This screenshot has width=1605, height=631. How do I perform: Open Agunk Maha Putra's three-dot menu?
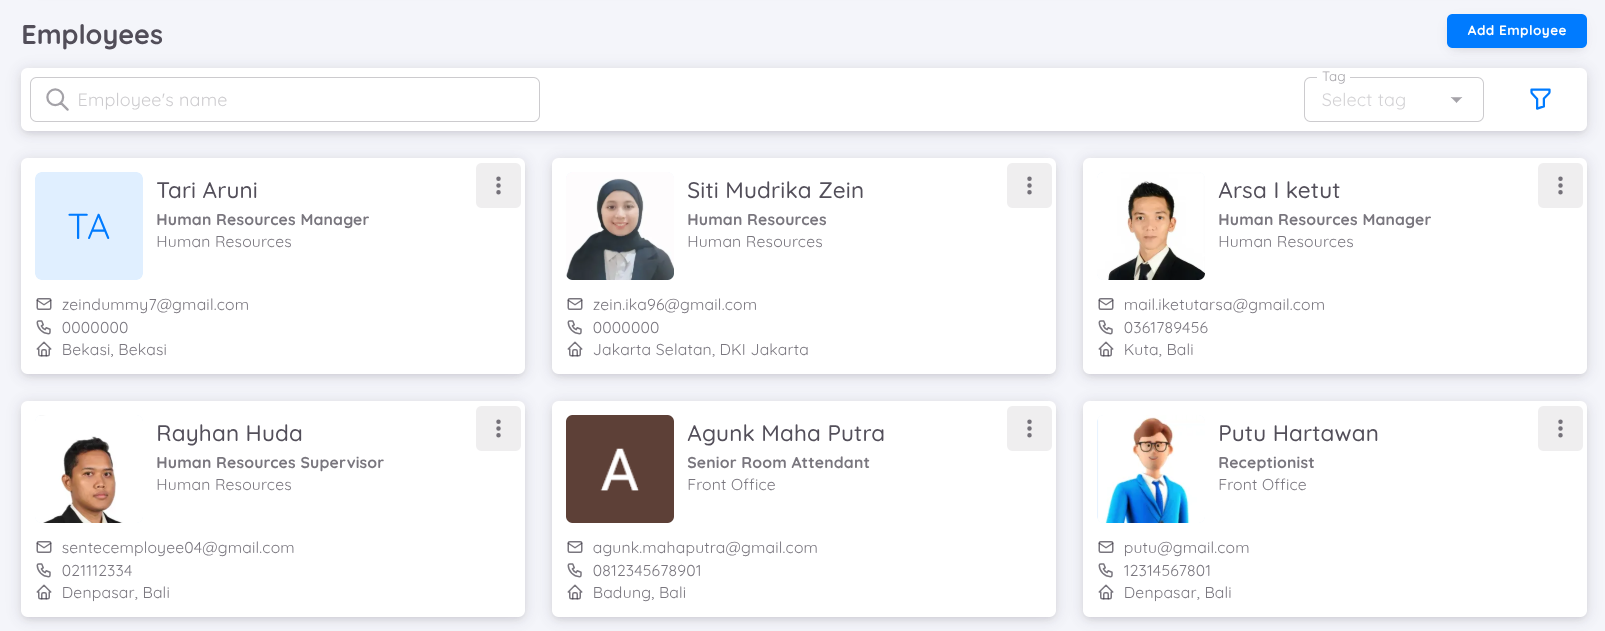(1029, 429)
